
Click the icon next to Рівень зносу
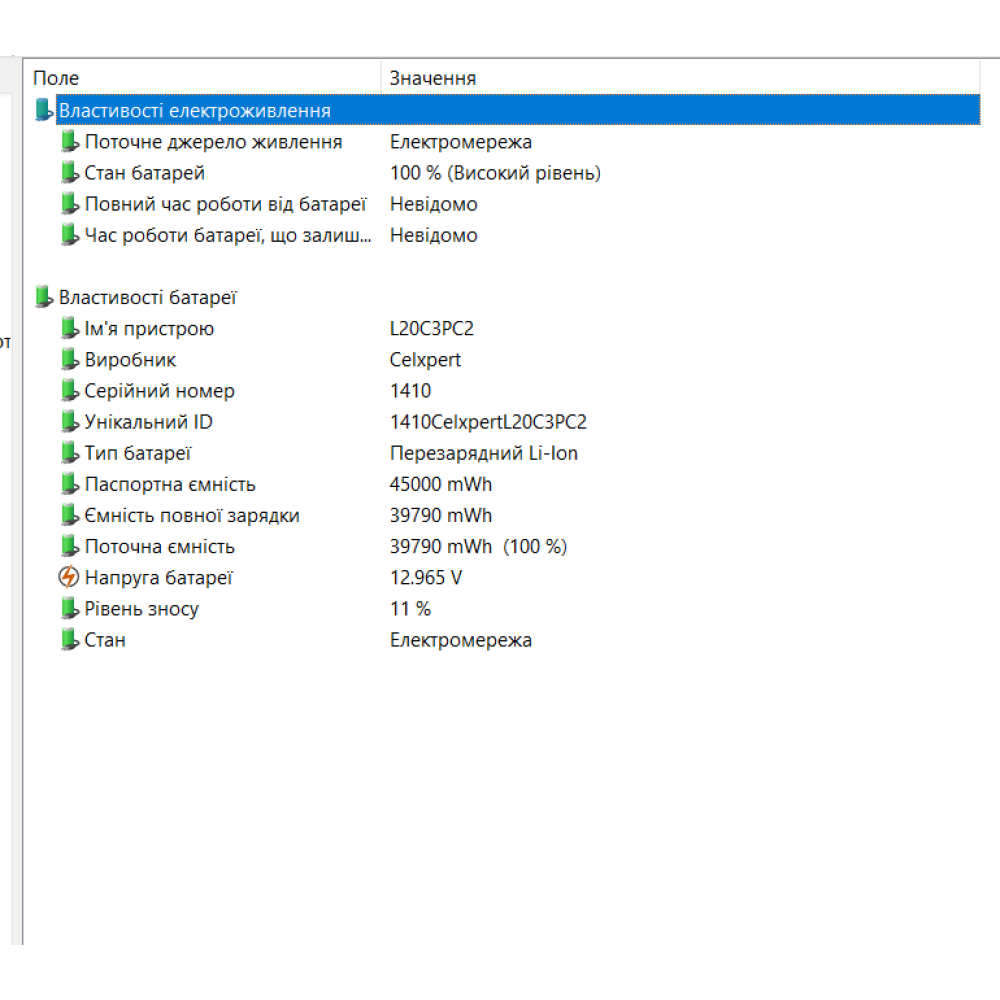coord(70,608)
